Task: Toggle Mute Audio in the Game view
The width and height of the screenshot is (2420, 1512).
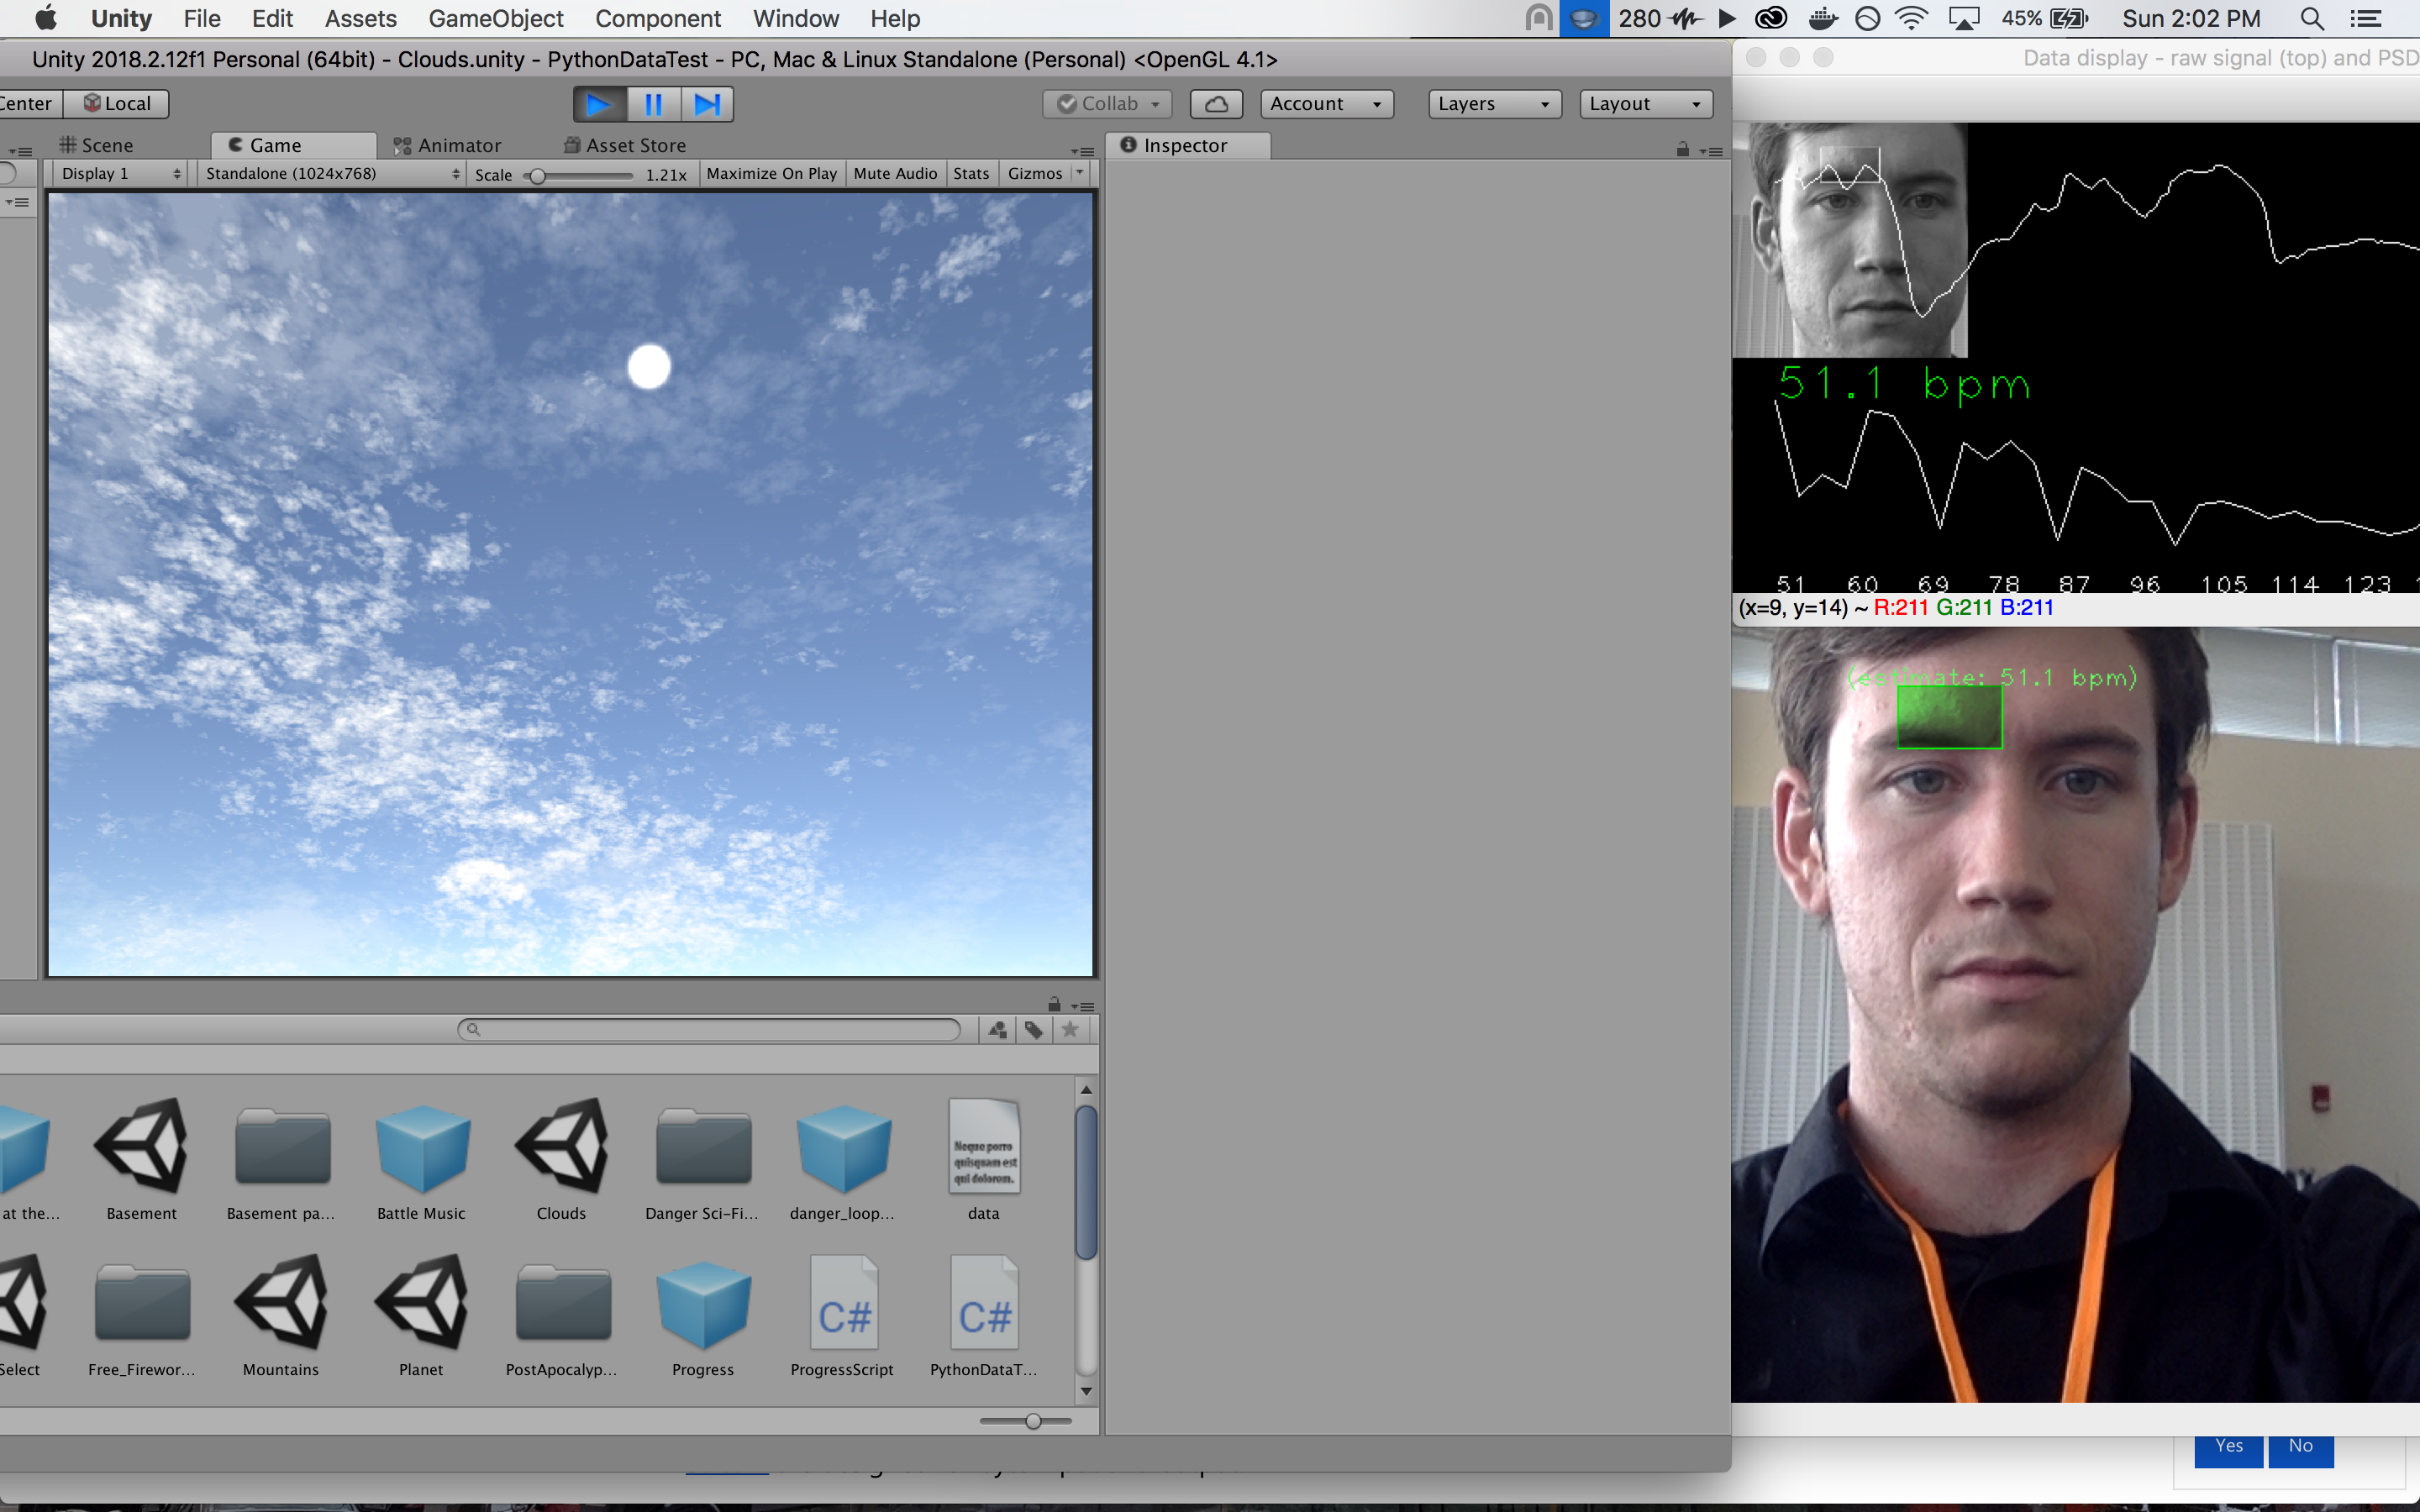Action: click(x=895, y=174)
